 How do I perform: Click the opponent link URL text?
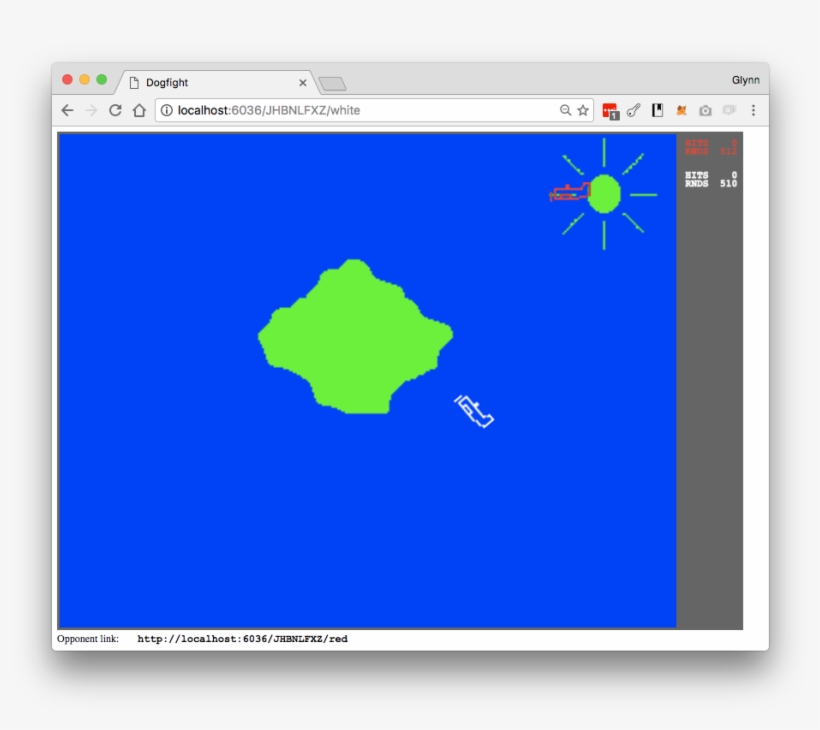coord(242,638)
